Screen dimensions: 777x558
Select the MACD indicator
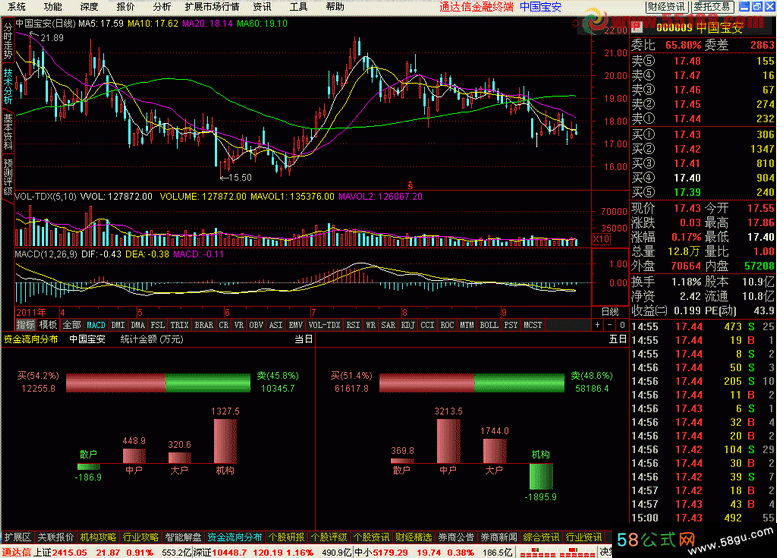click(x=96, y=325)
